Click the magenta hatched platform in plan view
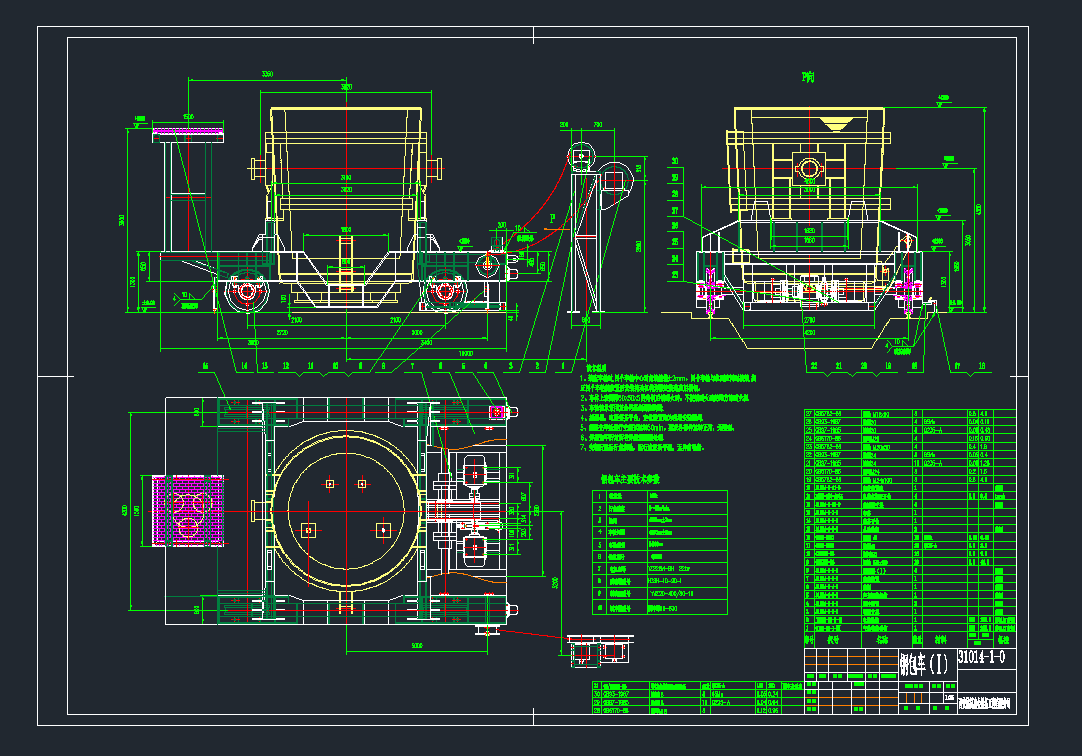Screen dimensions: 1082x756 click(x=187, y=509)
